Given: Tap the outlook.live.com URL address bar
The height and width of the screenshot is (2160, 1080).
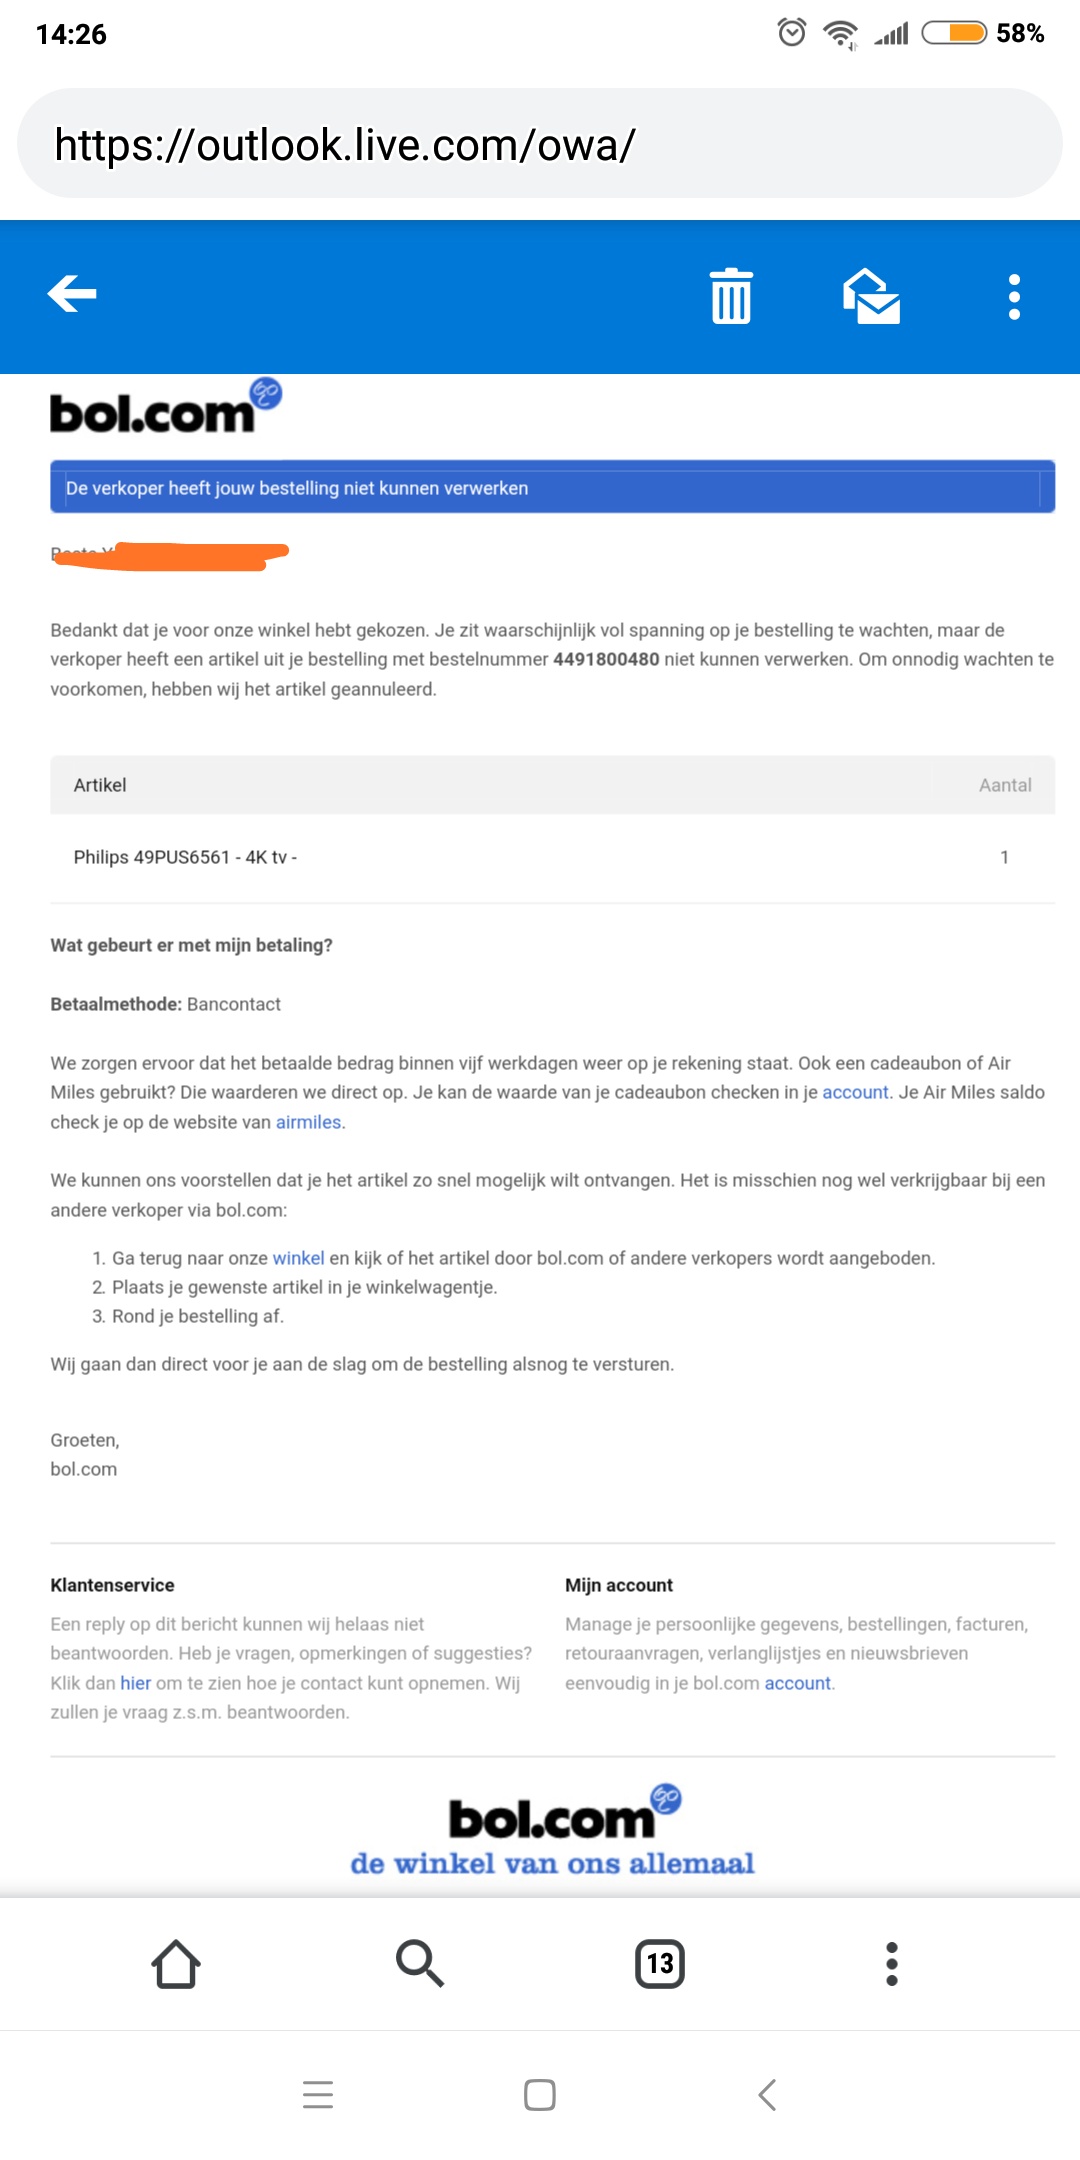Looking at the screenshot, I should 540,144.
